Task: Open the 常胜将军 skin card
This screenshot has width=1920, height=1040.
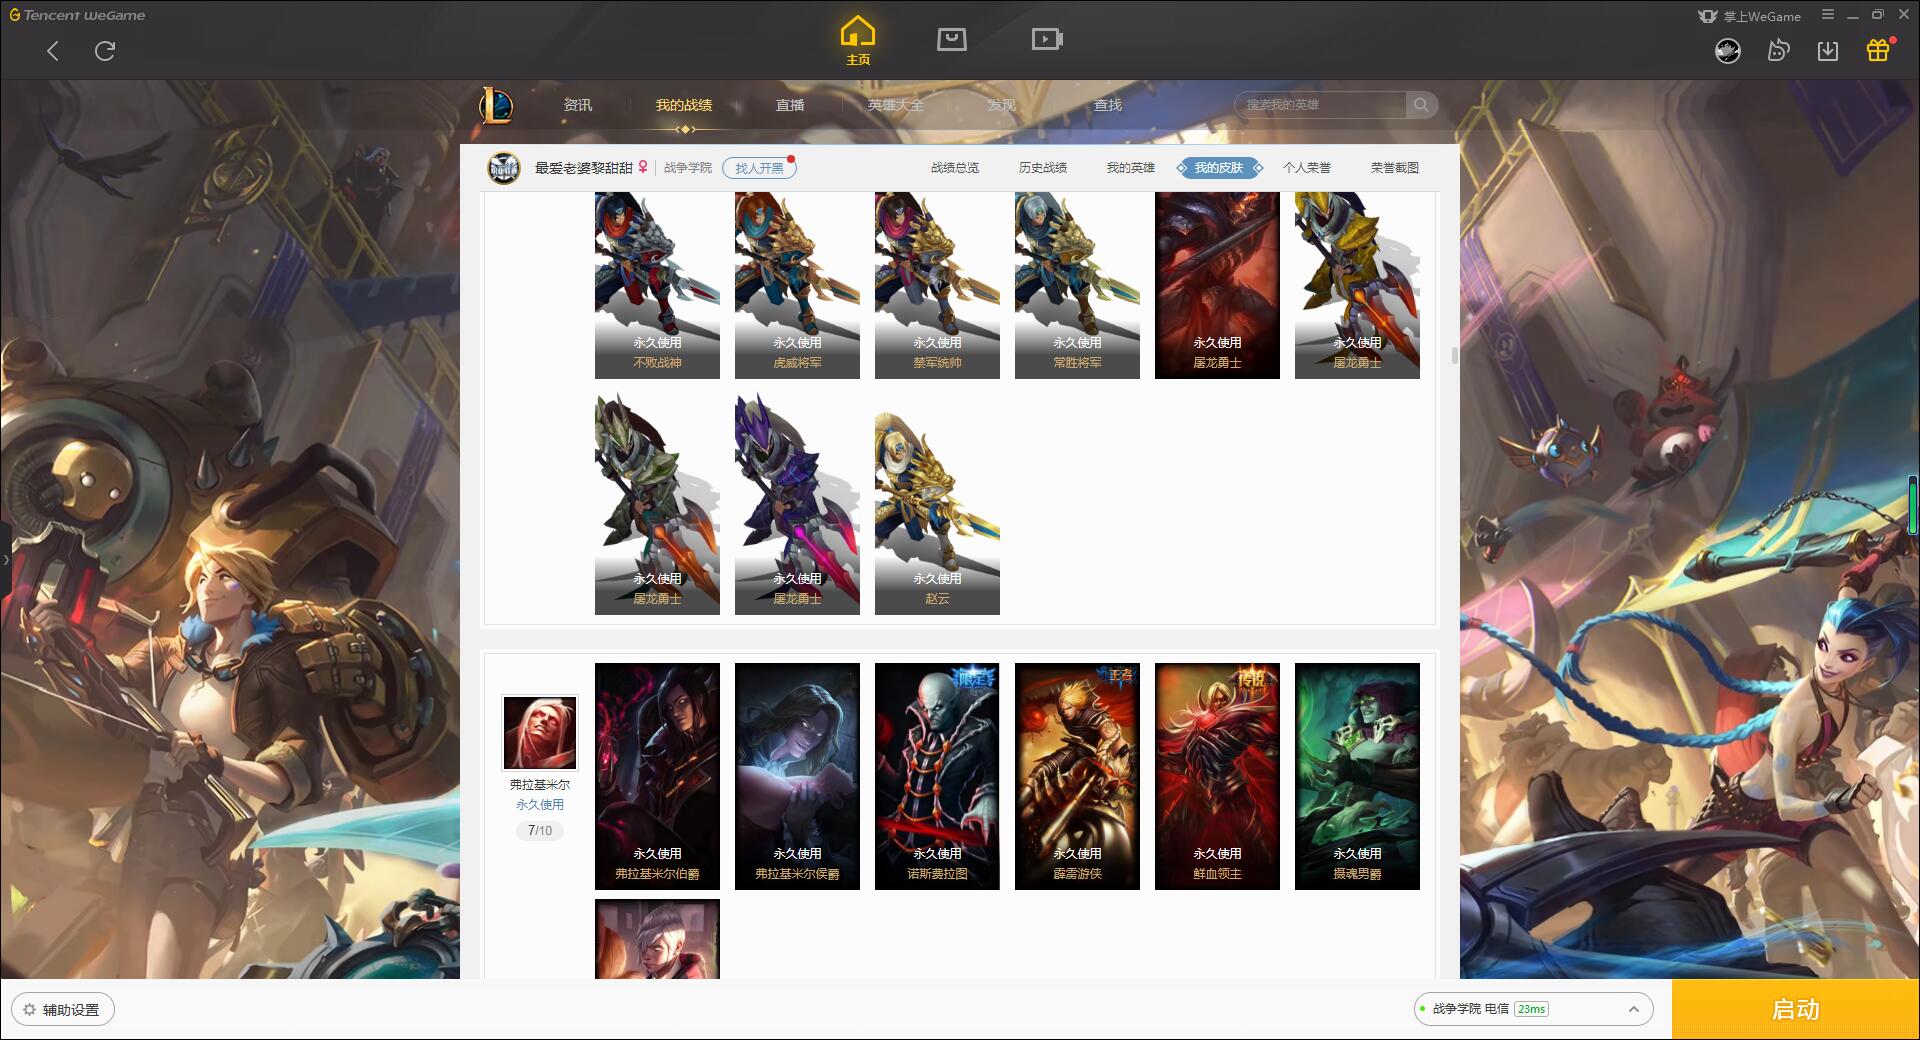Action: 1077,285
